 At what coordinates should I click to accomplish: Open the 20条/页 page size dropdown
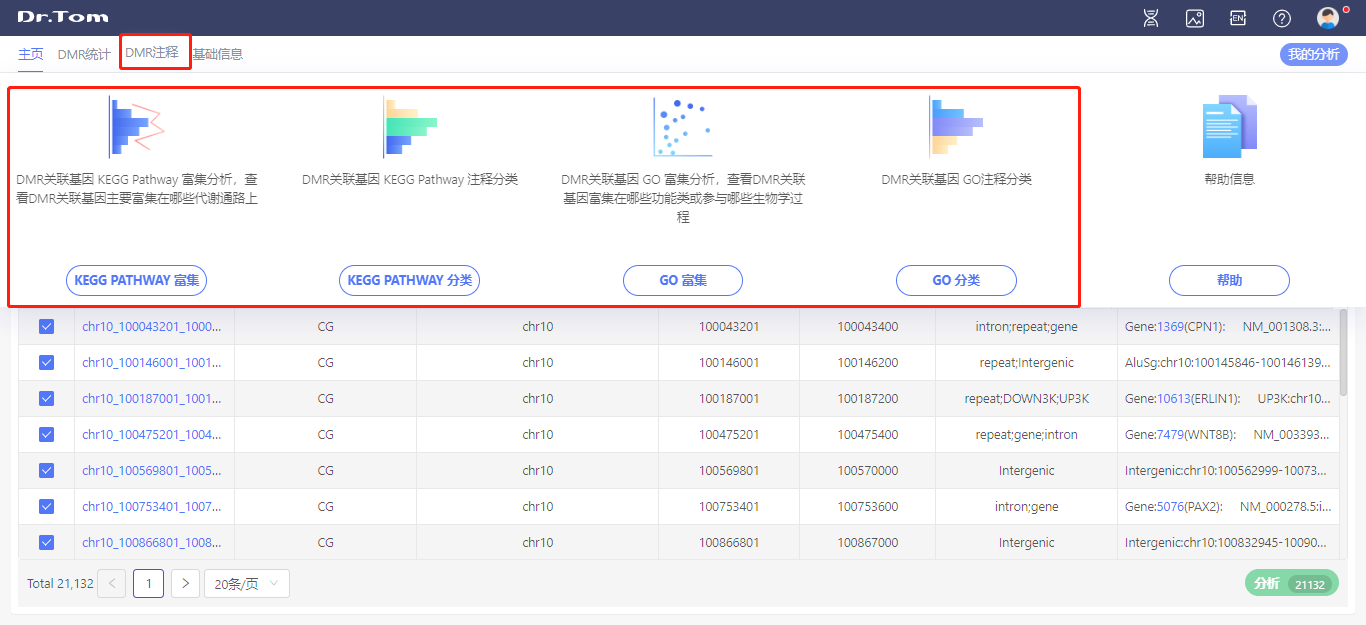pos(247,584)
